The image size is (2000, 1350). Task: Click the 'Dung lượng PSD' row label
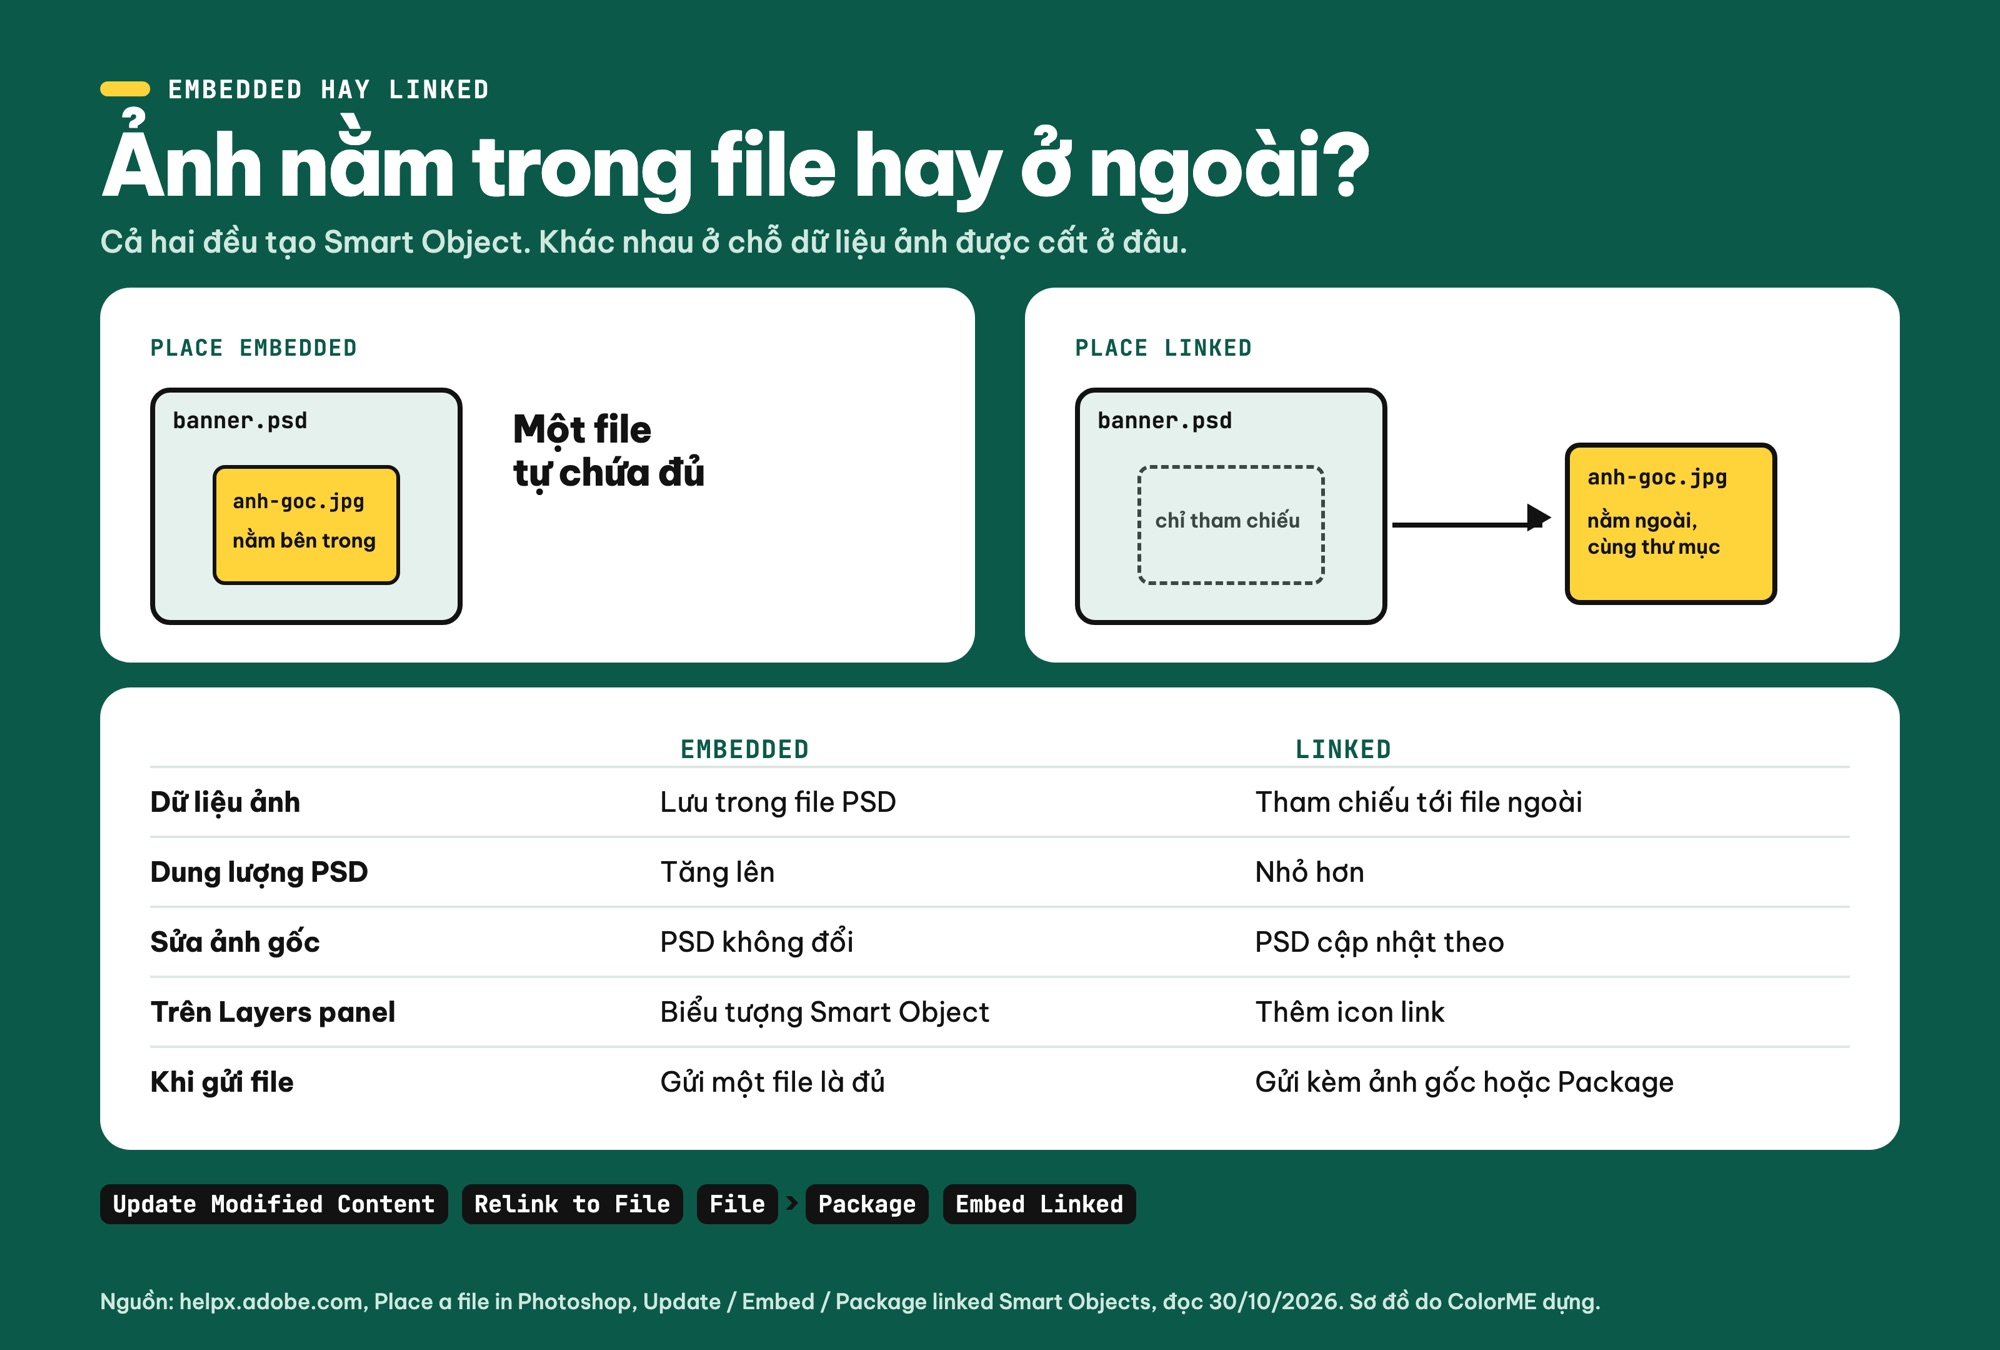point(259,872)
